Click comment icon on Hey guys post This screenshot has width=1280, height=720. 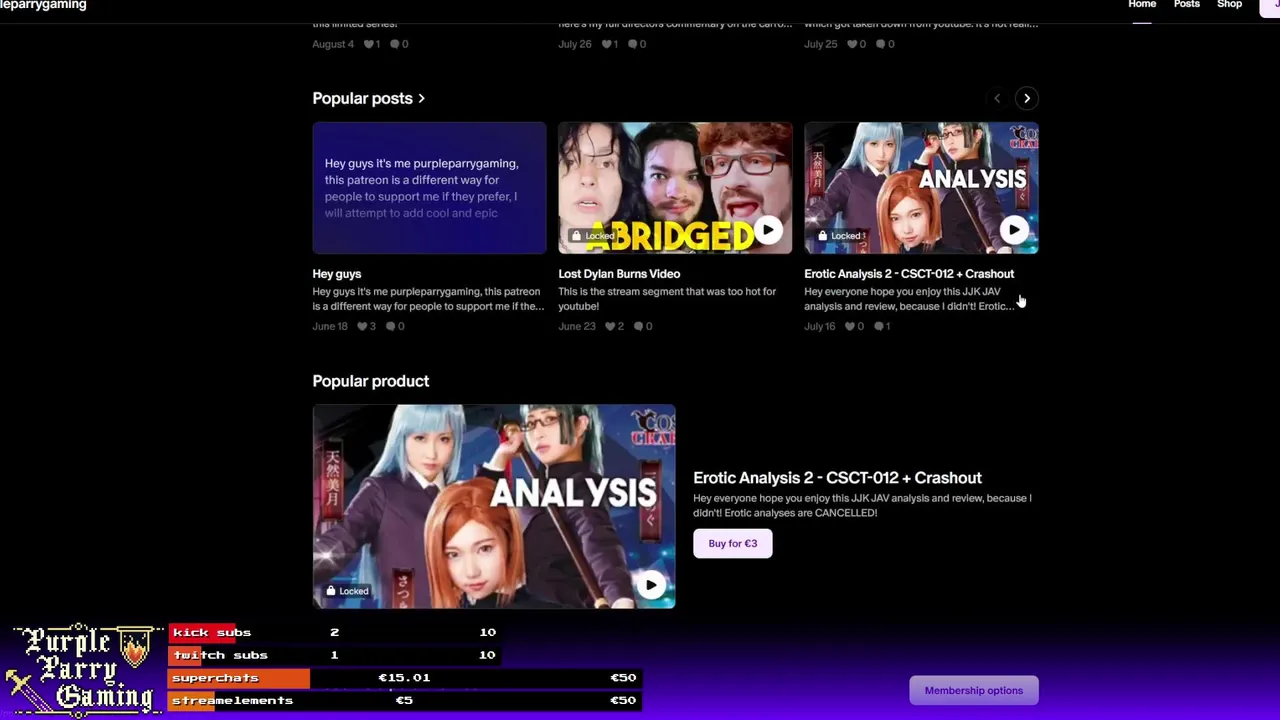pos(393,326)
